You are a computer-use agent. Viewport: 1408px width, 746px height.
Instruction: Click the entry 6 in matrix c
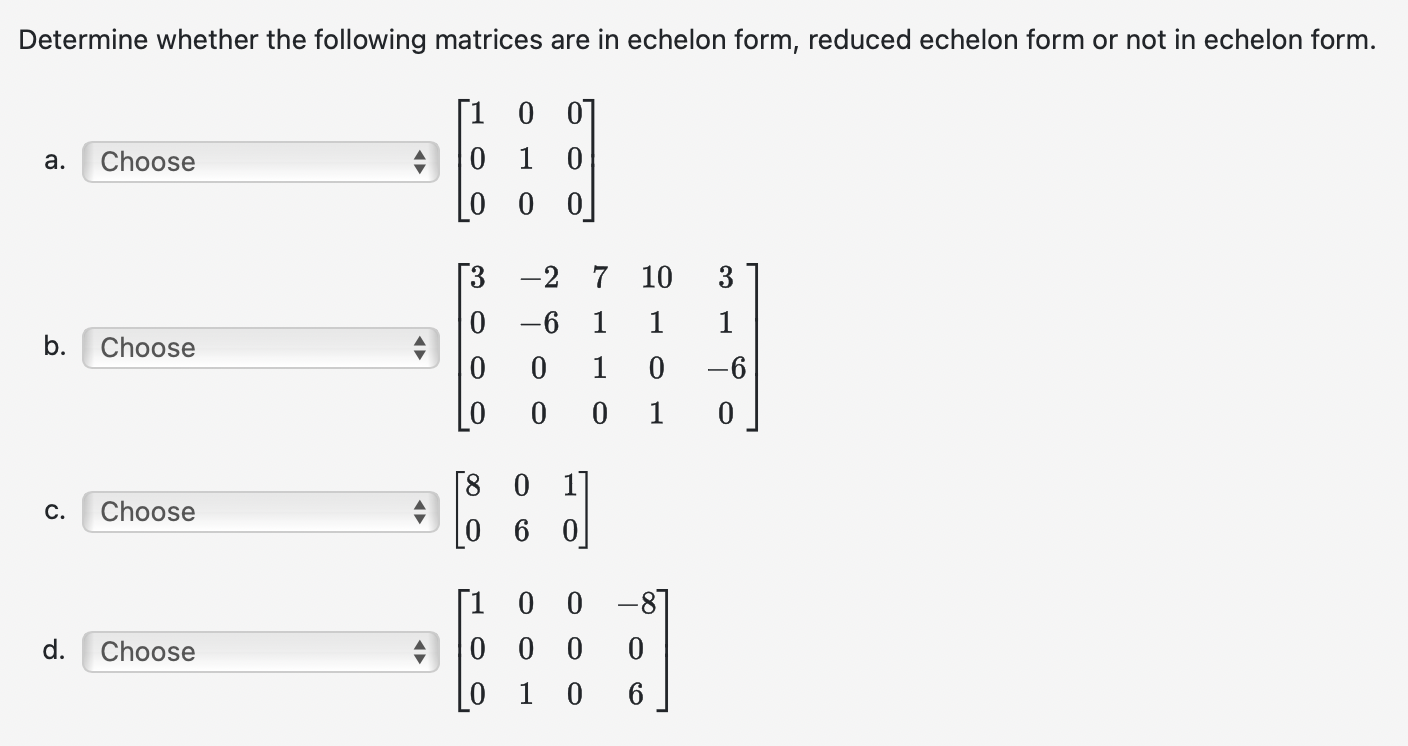[x=520, y=527]
